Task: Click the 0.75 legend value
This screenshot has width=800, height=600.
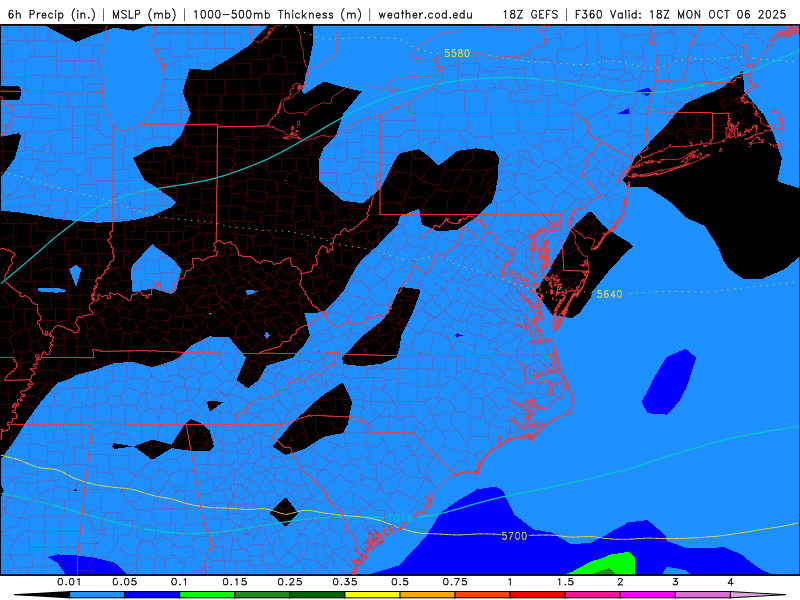Action: click(455, 582)
